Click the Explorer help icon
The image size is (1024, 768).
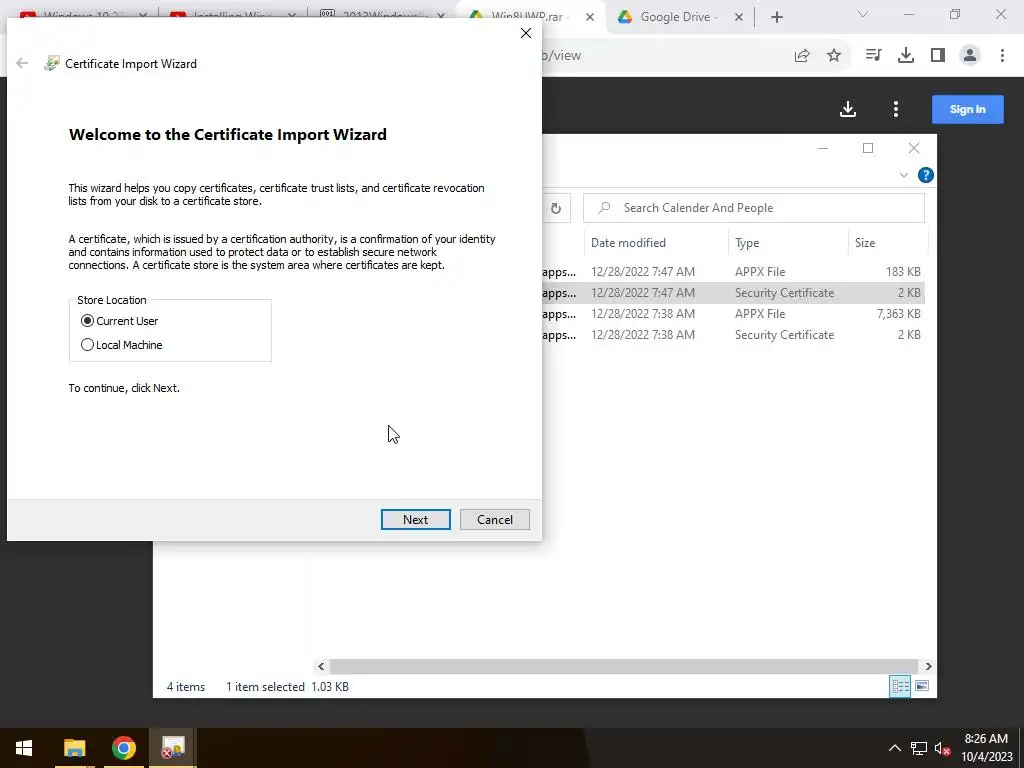[x=925, y=175]
